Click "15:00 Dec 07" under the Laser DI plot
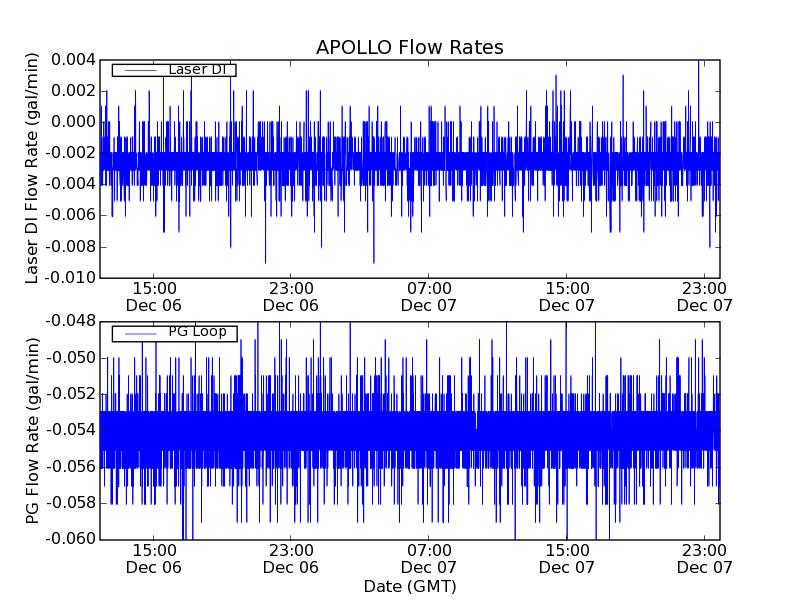 [x=567, y=297]
